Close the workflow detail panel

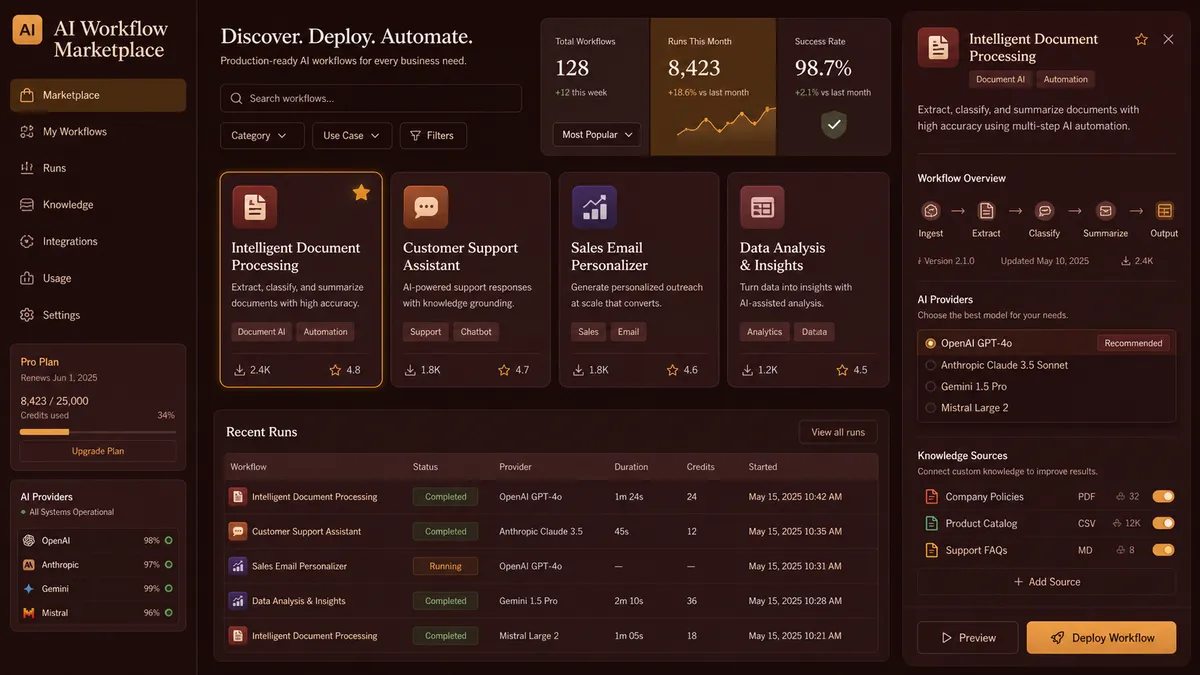pos(1168,39)
